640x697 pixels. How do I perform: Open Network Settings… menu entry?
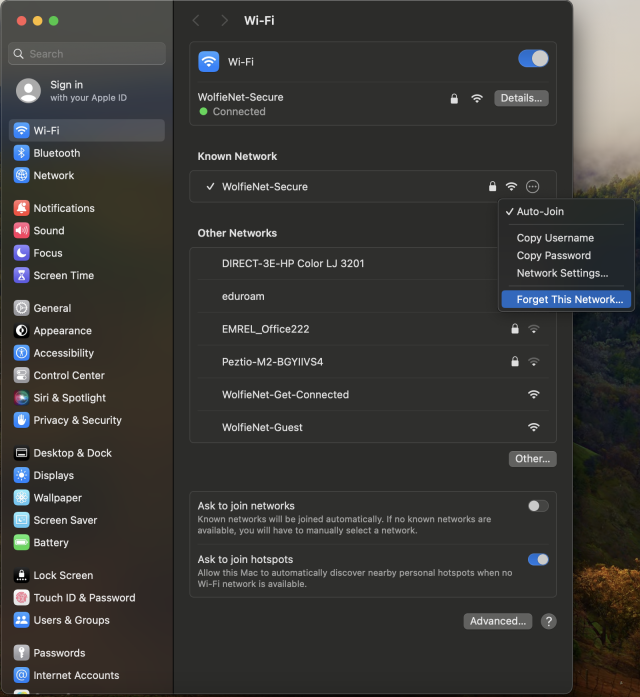566,273
